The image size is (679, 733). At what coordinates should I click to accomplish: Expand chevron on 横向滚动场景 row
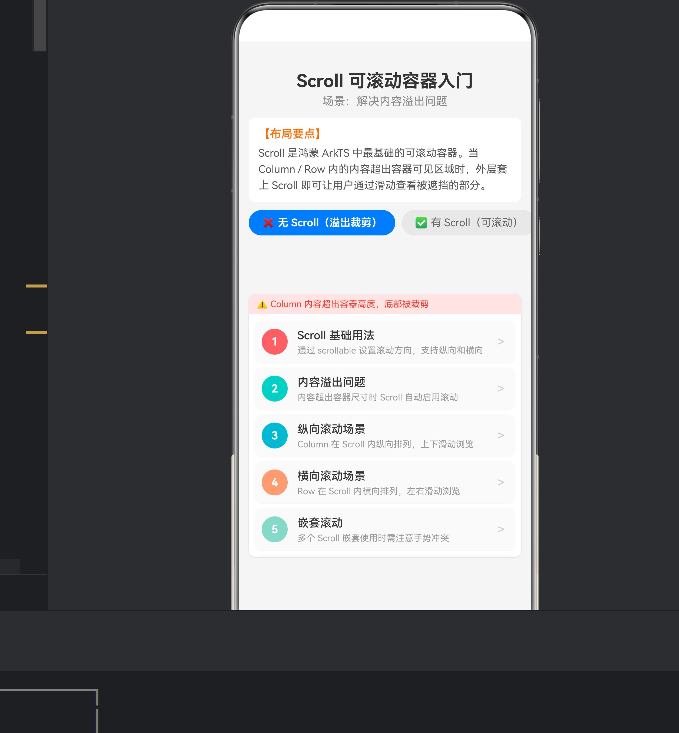501,482
